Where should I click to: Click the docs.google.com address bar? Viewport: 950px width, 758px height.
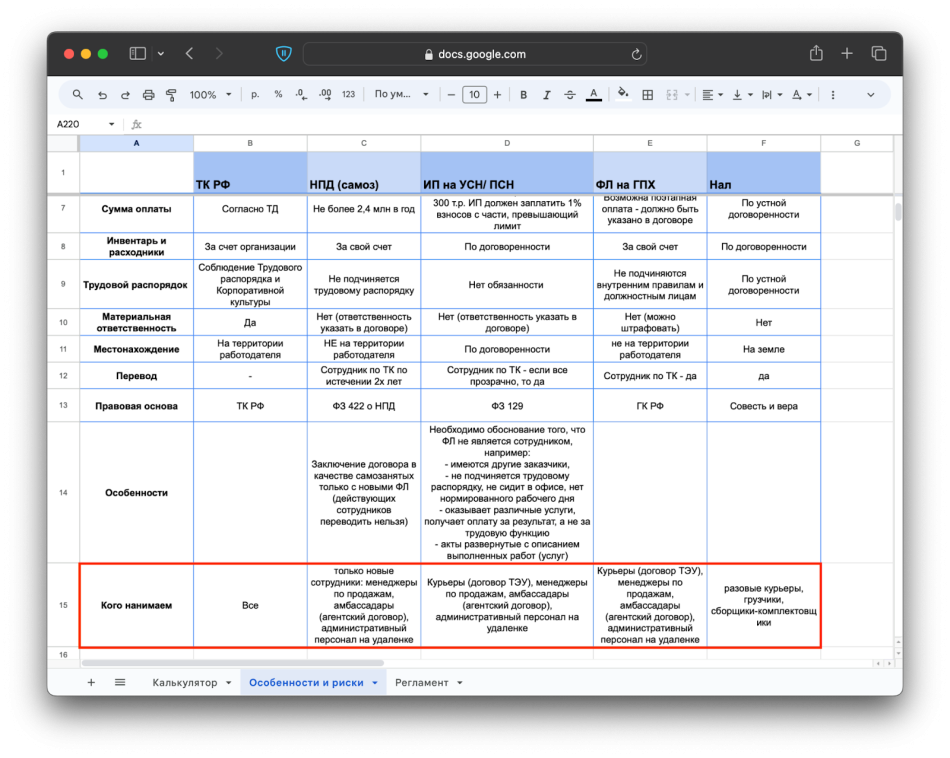click(x=474, y=54)
